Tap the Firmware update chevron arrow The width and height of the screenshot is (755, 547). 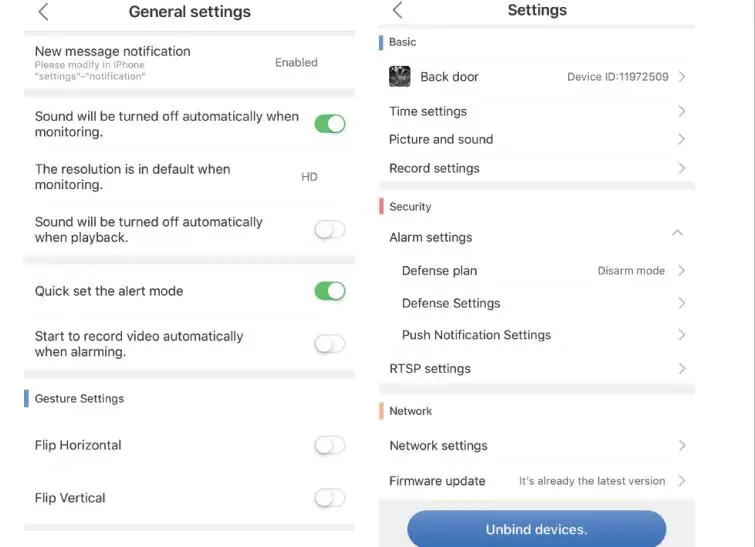coord(682,481)
